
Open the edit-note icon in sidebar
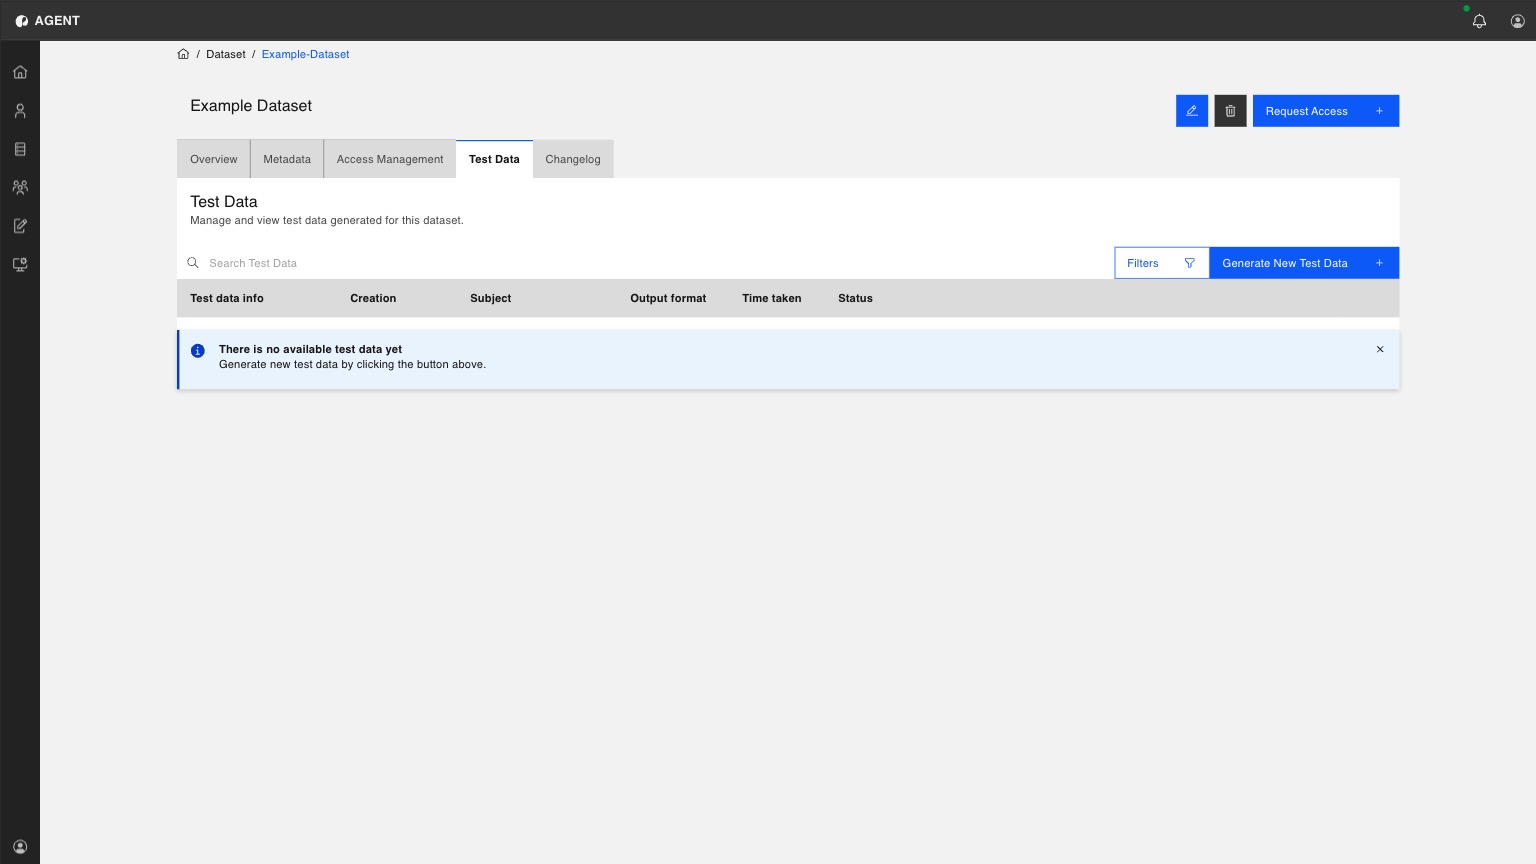click(20, 226)
